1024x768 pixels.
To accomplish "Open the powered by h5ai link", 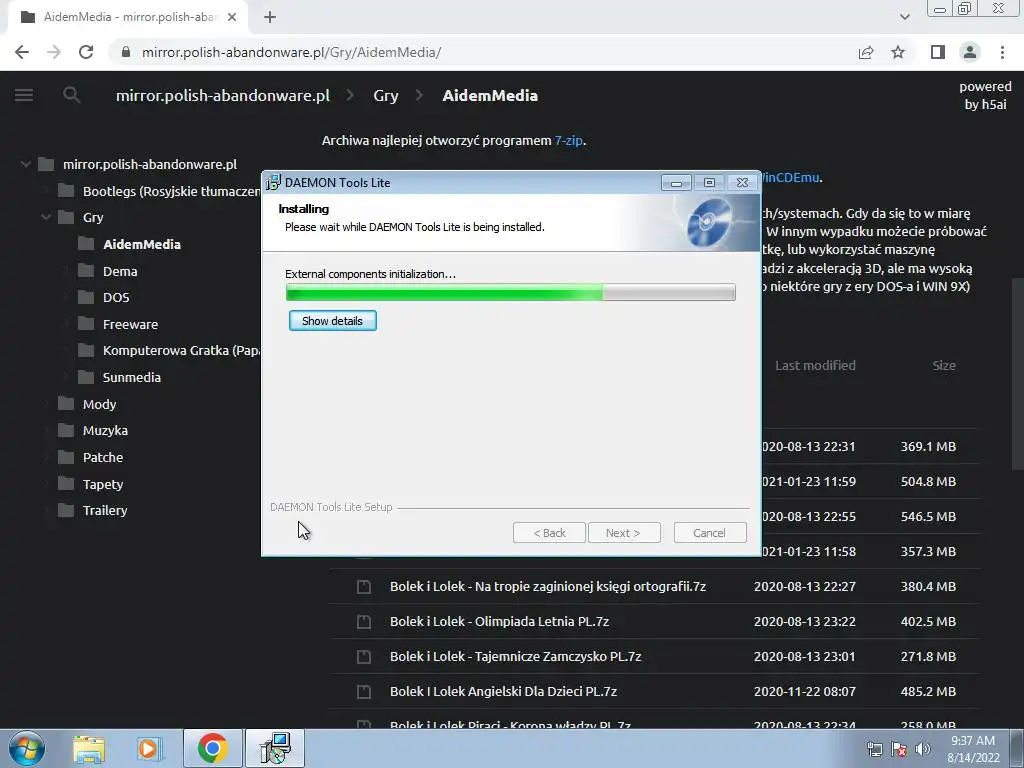I will [985, 95].
